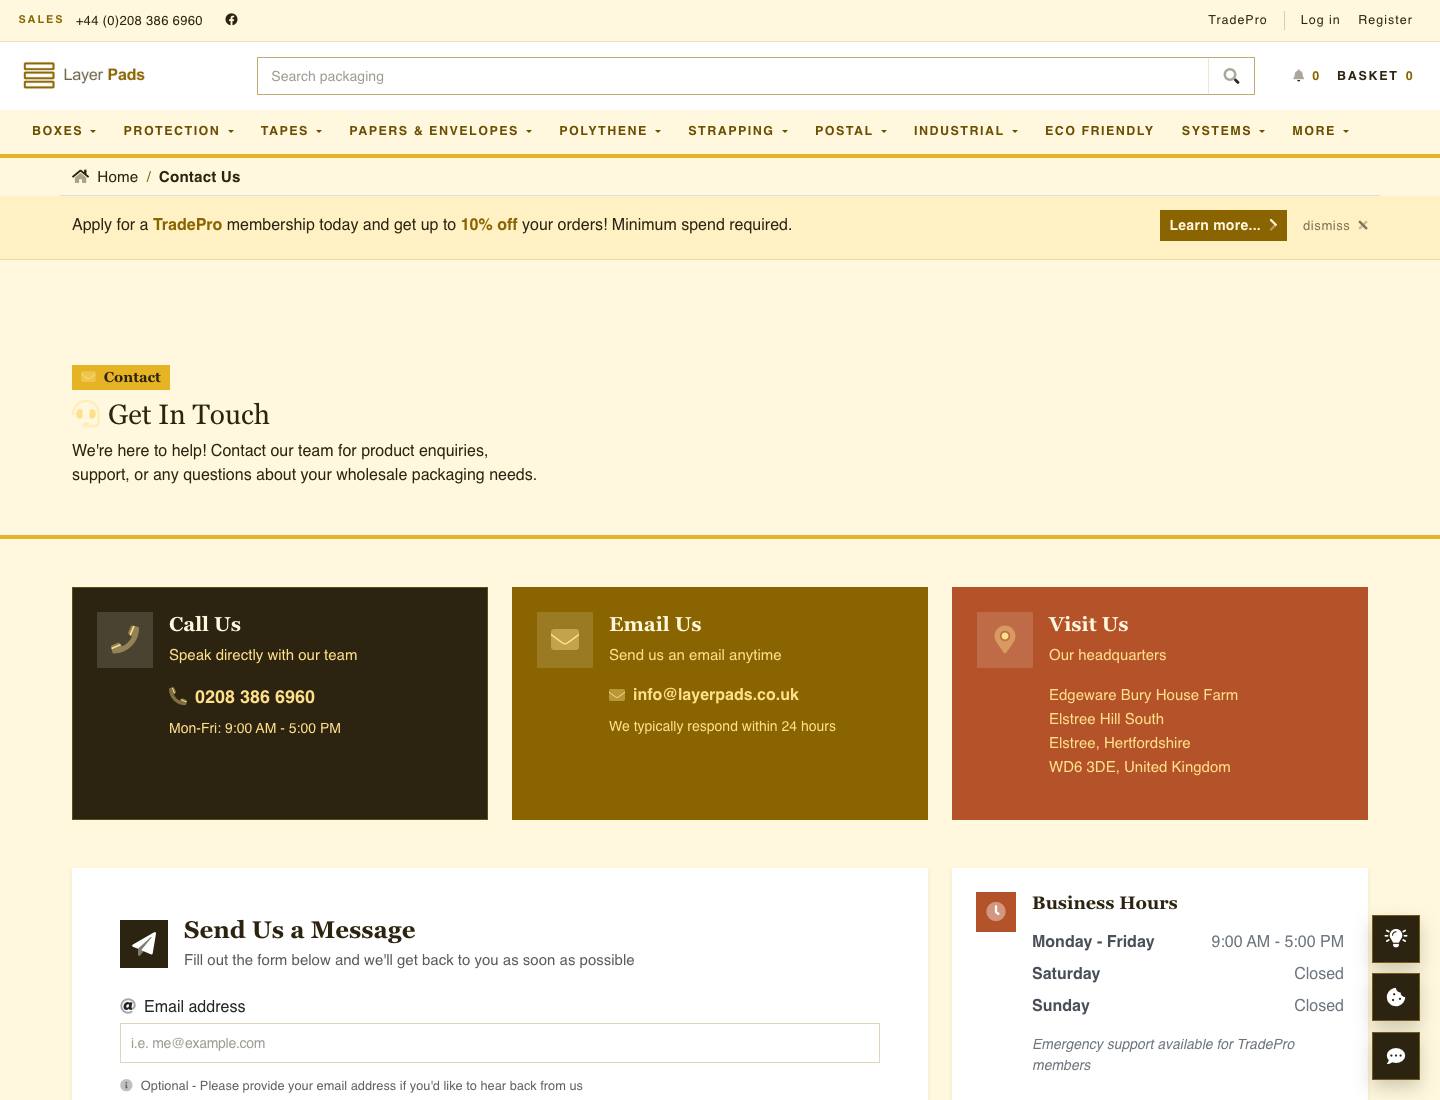Dismiss the TradePro banner
This screenshot has width=1440, height=1100.
1335,225
